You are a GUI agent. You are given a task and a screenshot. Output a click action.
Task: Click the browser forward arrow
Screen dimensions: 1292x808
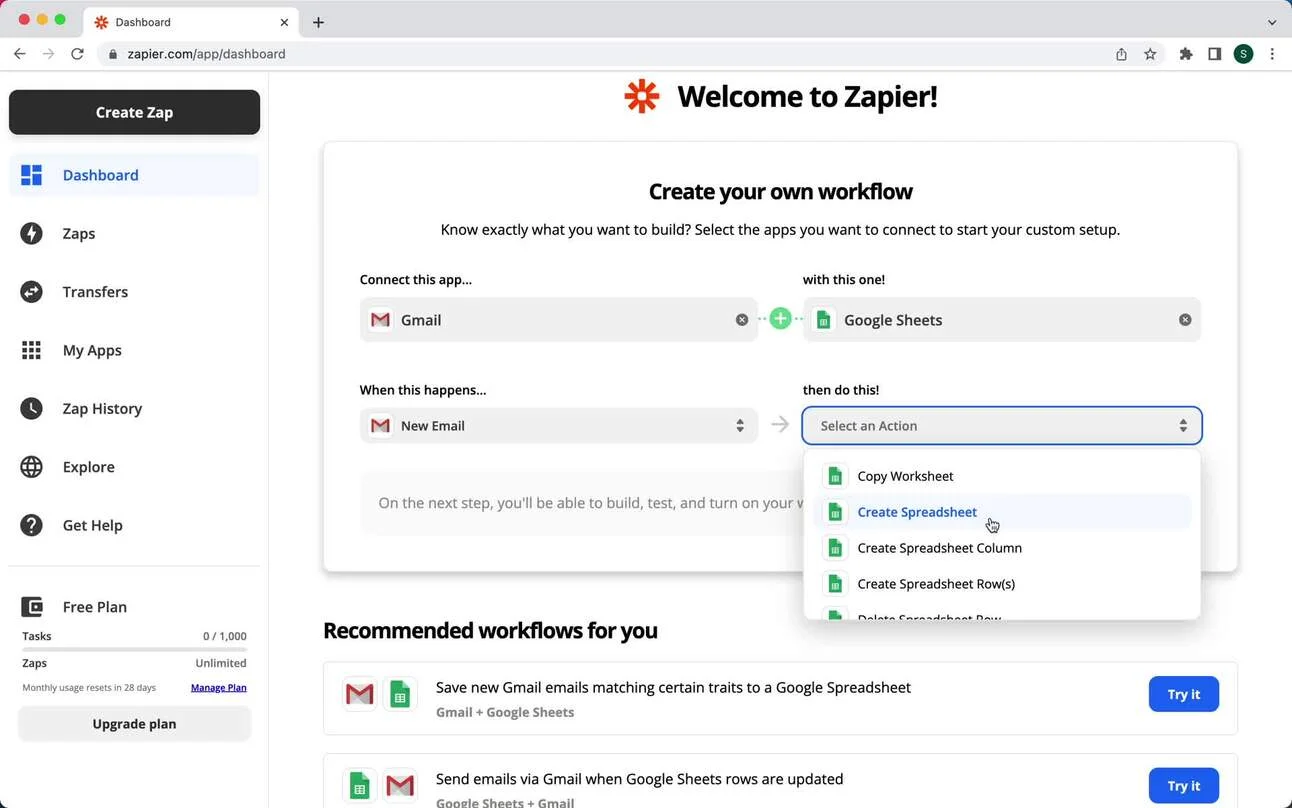point(48,54)
